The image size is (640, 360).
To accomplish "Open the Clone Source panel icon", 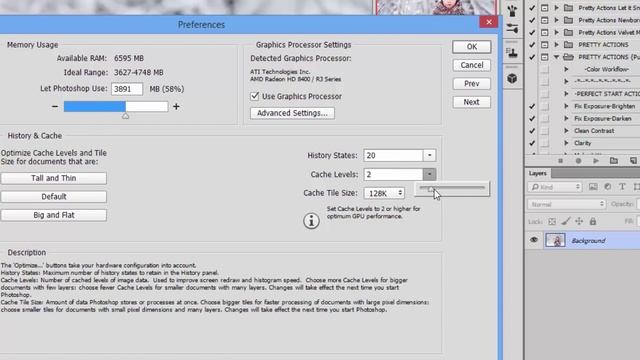I will (x=512, y=53).
